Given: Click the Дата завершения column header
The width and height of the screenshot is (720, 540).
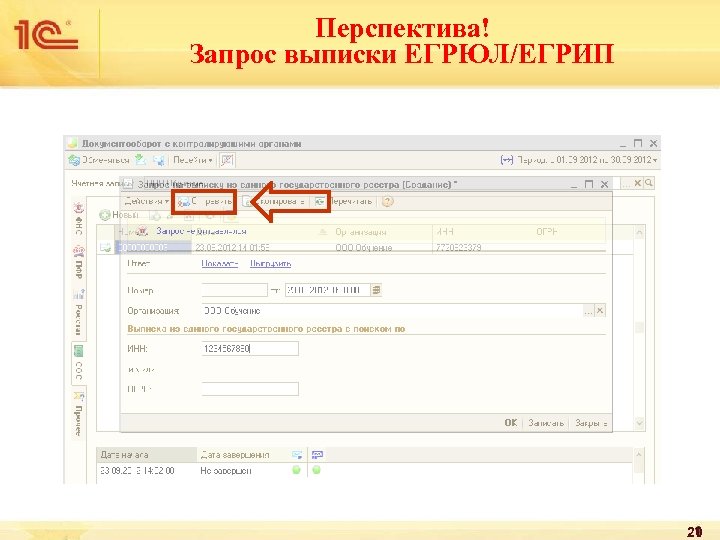Looking at the screenshot, I should tap(235, 455).
